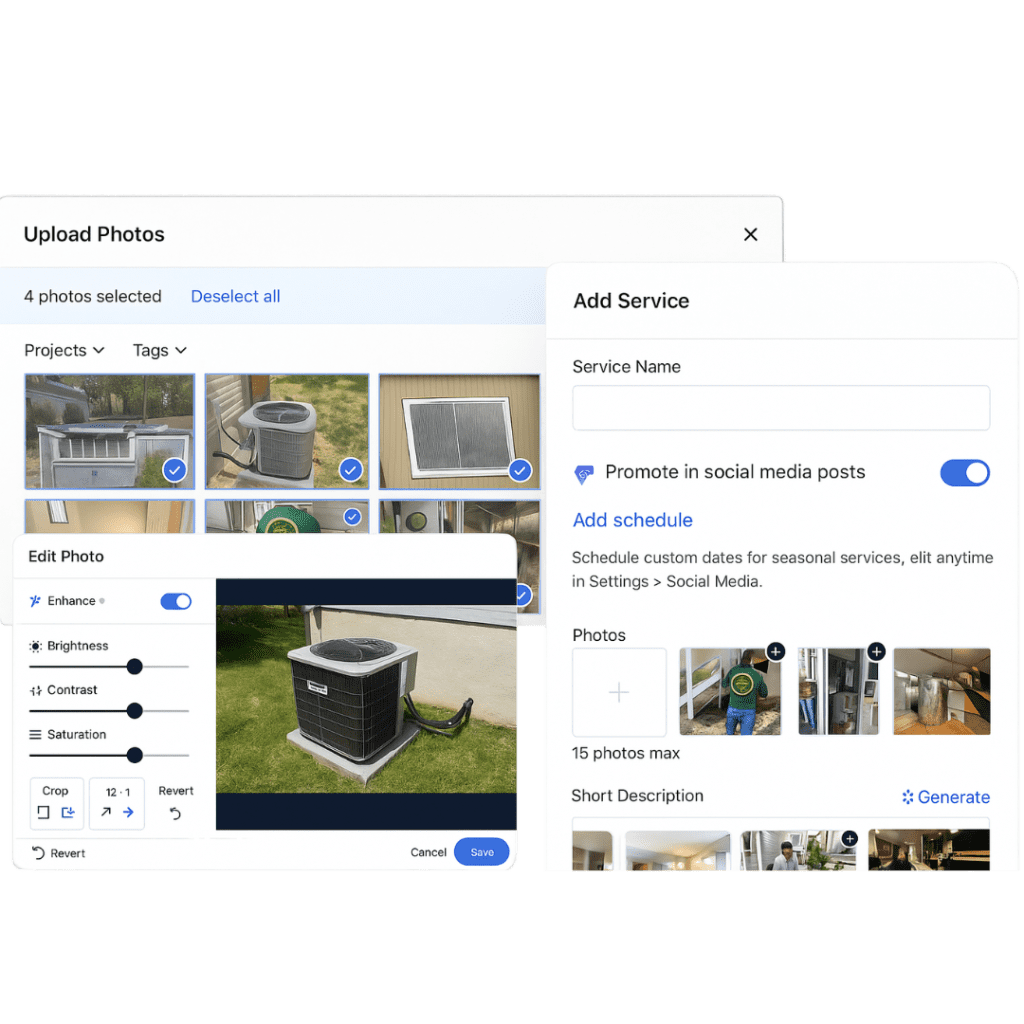Cancel the photo edit

tap(428, 852)
